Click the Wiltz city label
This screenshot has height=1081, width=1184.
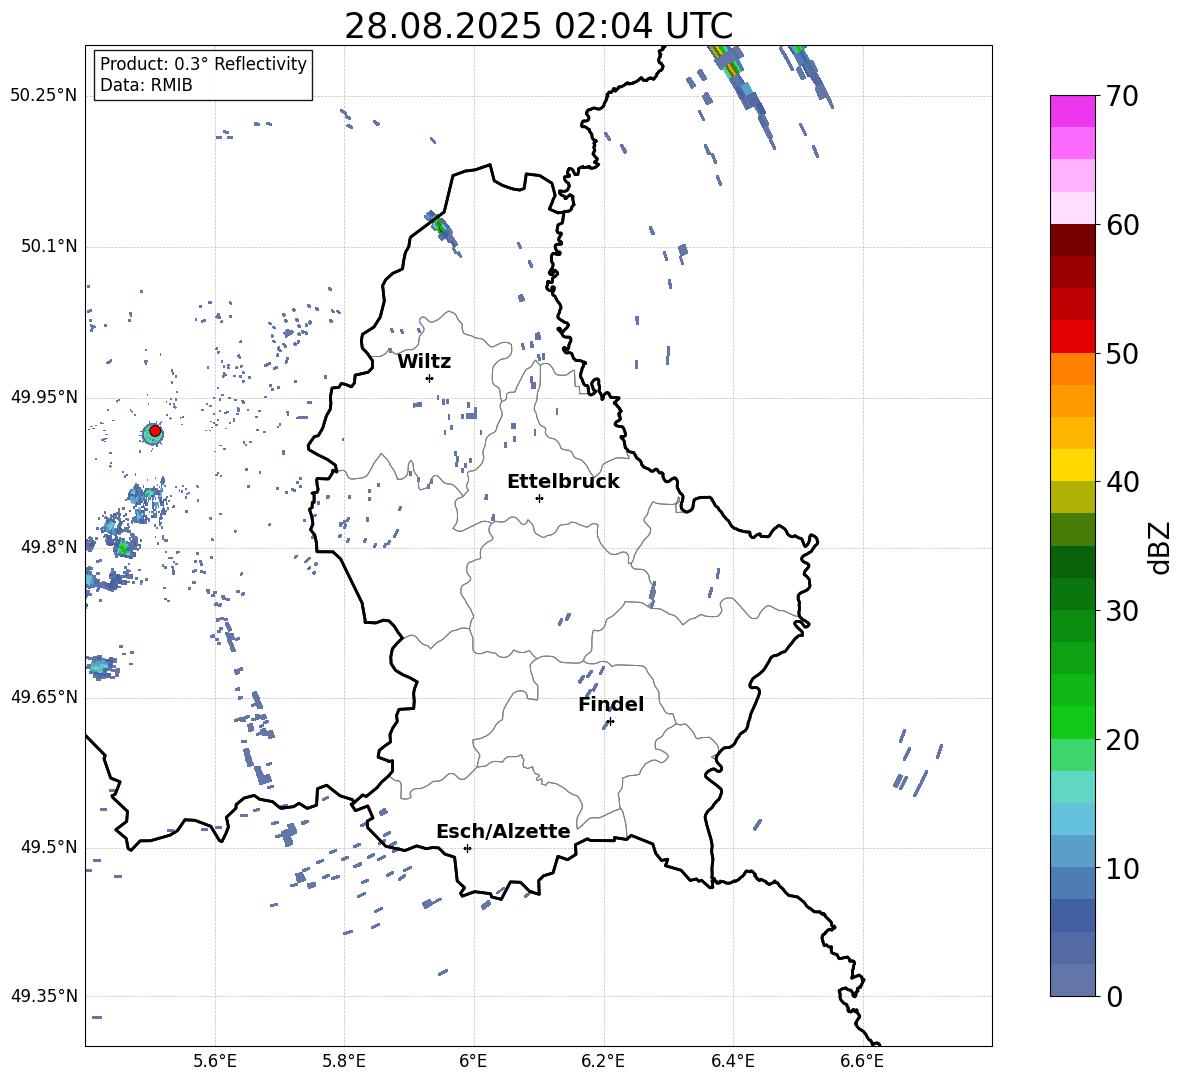tap(424, 362)
